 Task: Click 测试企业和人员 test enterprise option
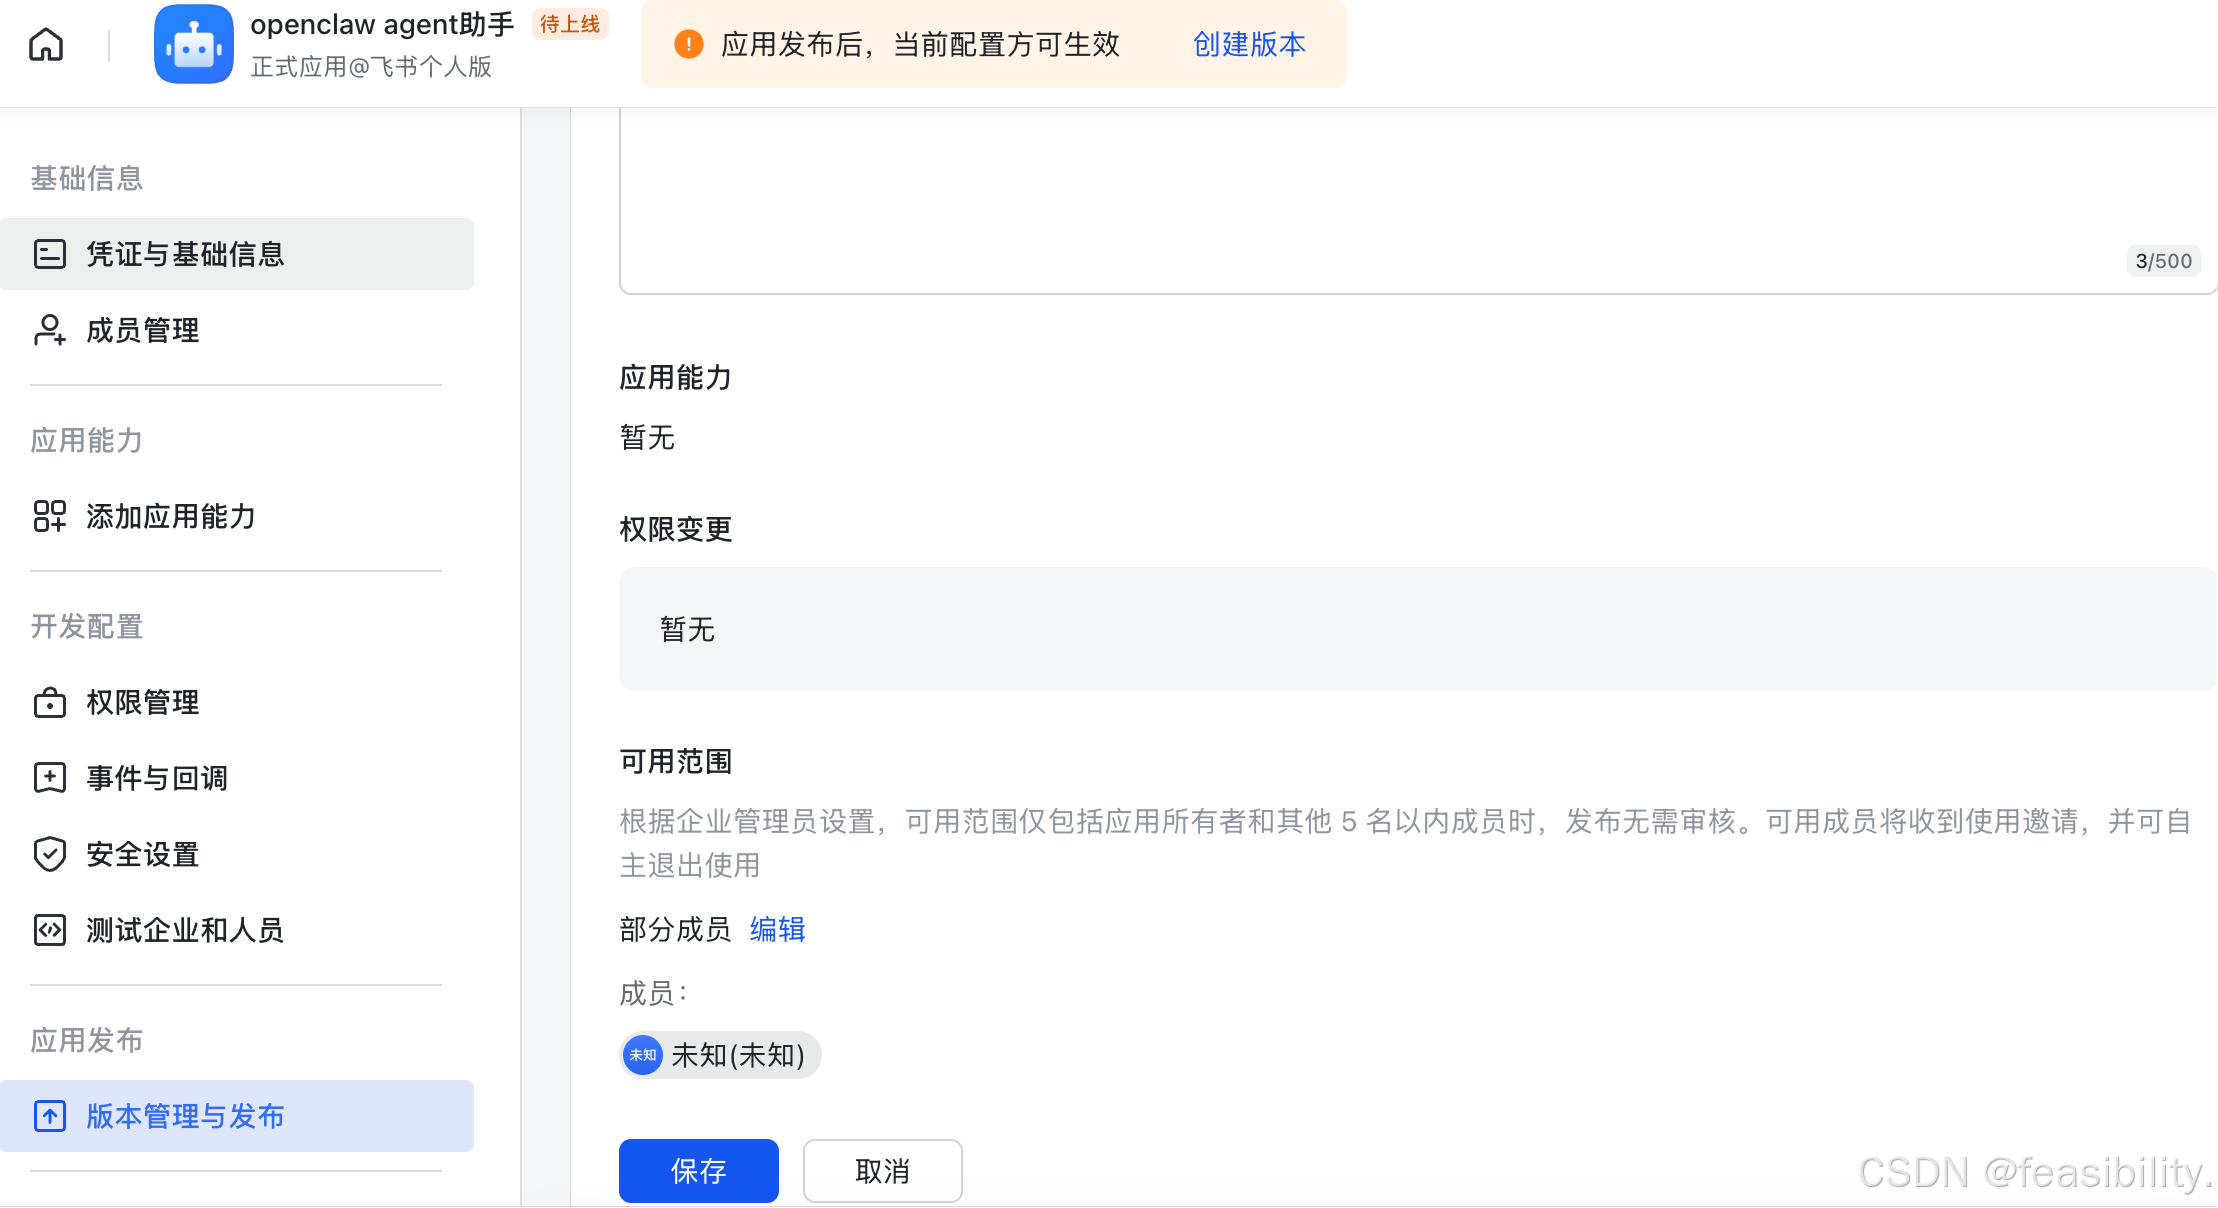pos(185,930)
